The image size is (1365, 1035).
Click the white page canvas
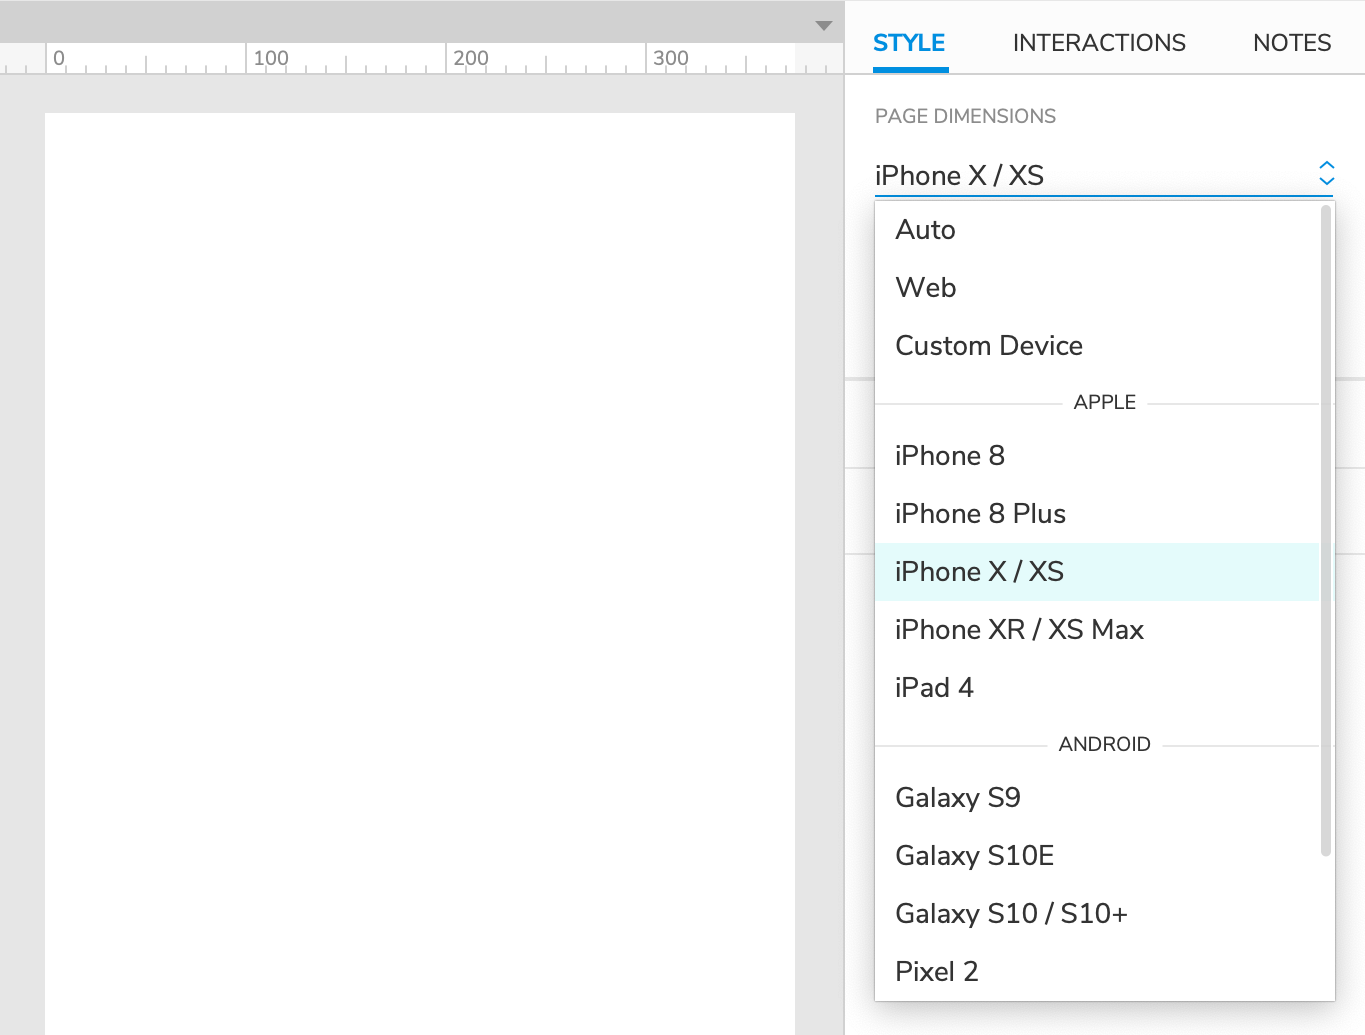coord(420,573)
